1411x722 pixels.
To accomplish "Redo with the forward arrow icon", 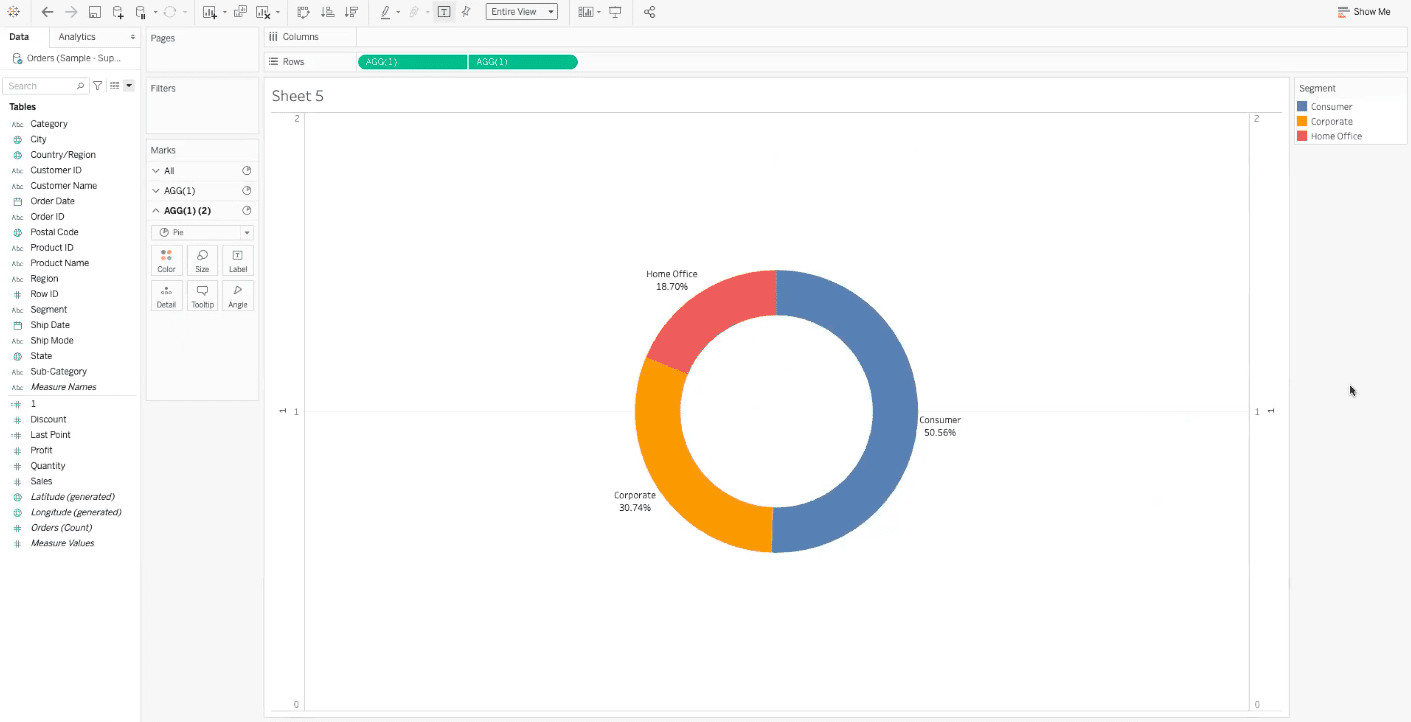I will click(71, 12).
